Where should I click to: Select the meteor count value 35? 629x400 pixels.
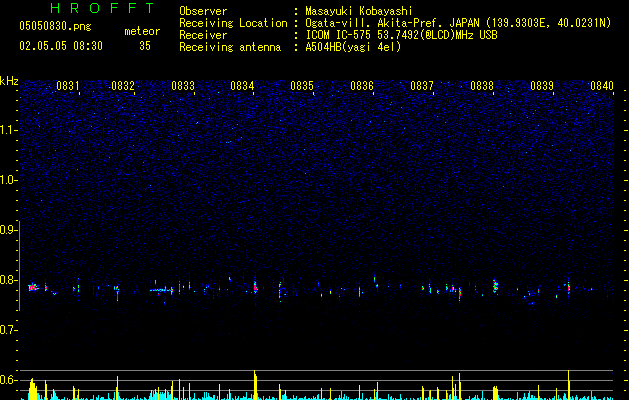tap(145, 46)
